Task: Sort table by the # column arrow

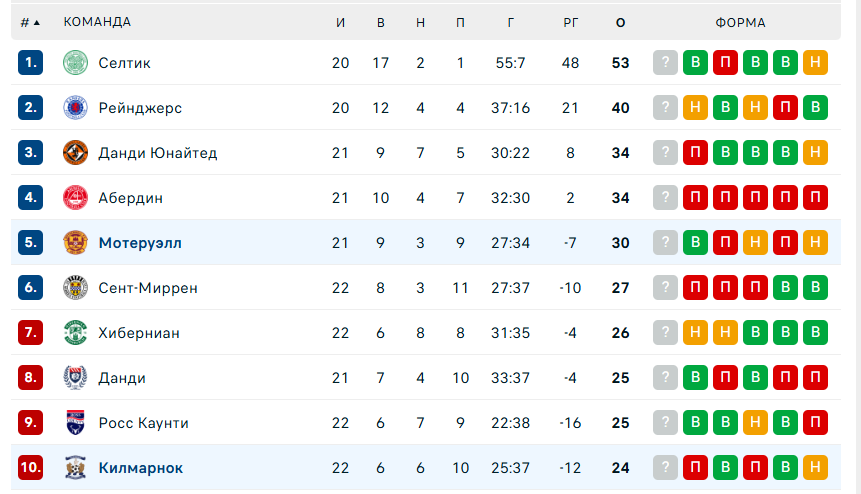Action: pyautogui.click(x=37, y=22)
